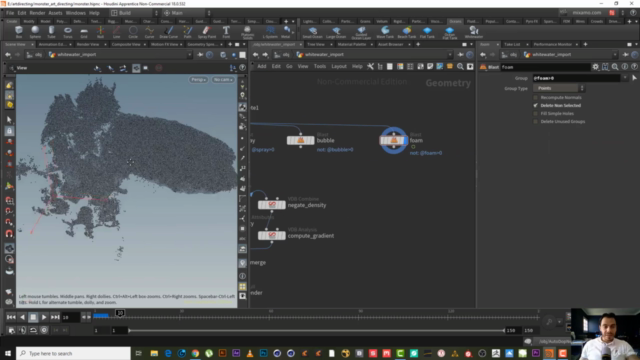Select the Draw Curve tool
The height and width of the screenshot is (360, 640).
[169, 32]
